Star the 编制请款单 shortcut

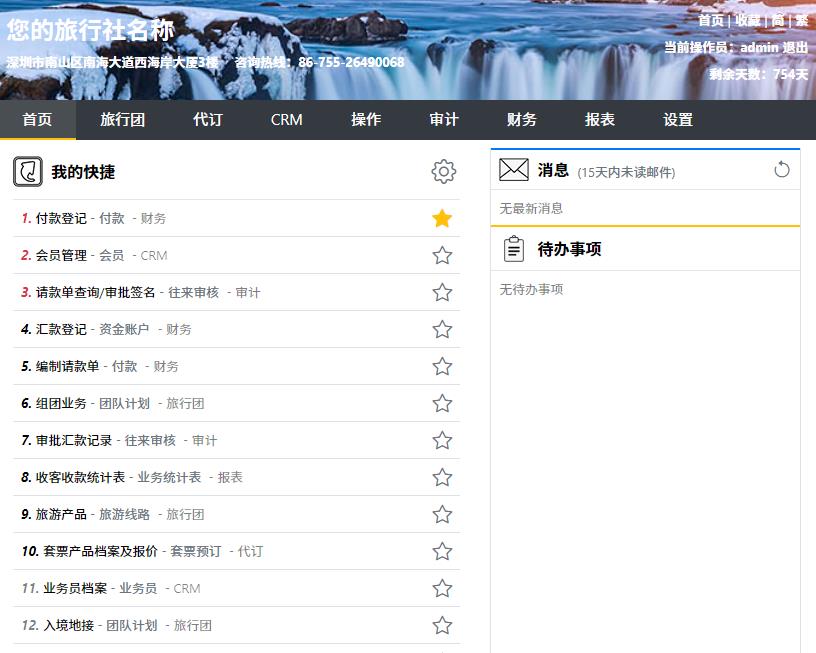pos(442,366)
